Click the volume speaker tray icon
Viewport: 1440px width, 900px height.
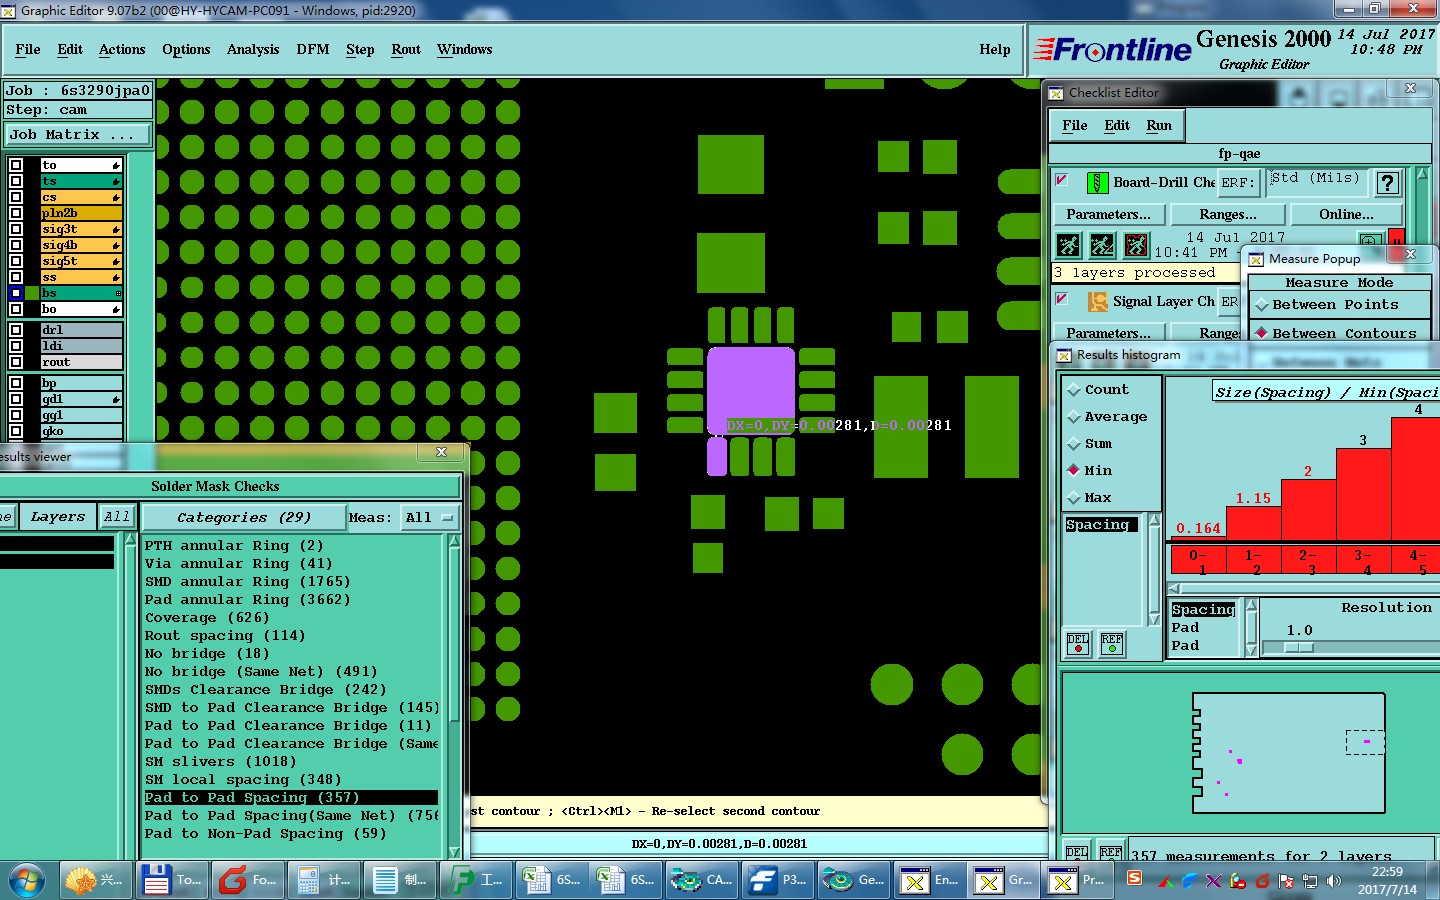[x=1334, y=881]
